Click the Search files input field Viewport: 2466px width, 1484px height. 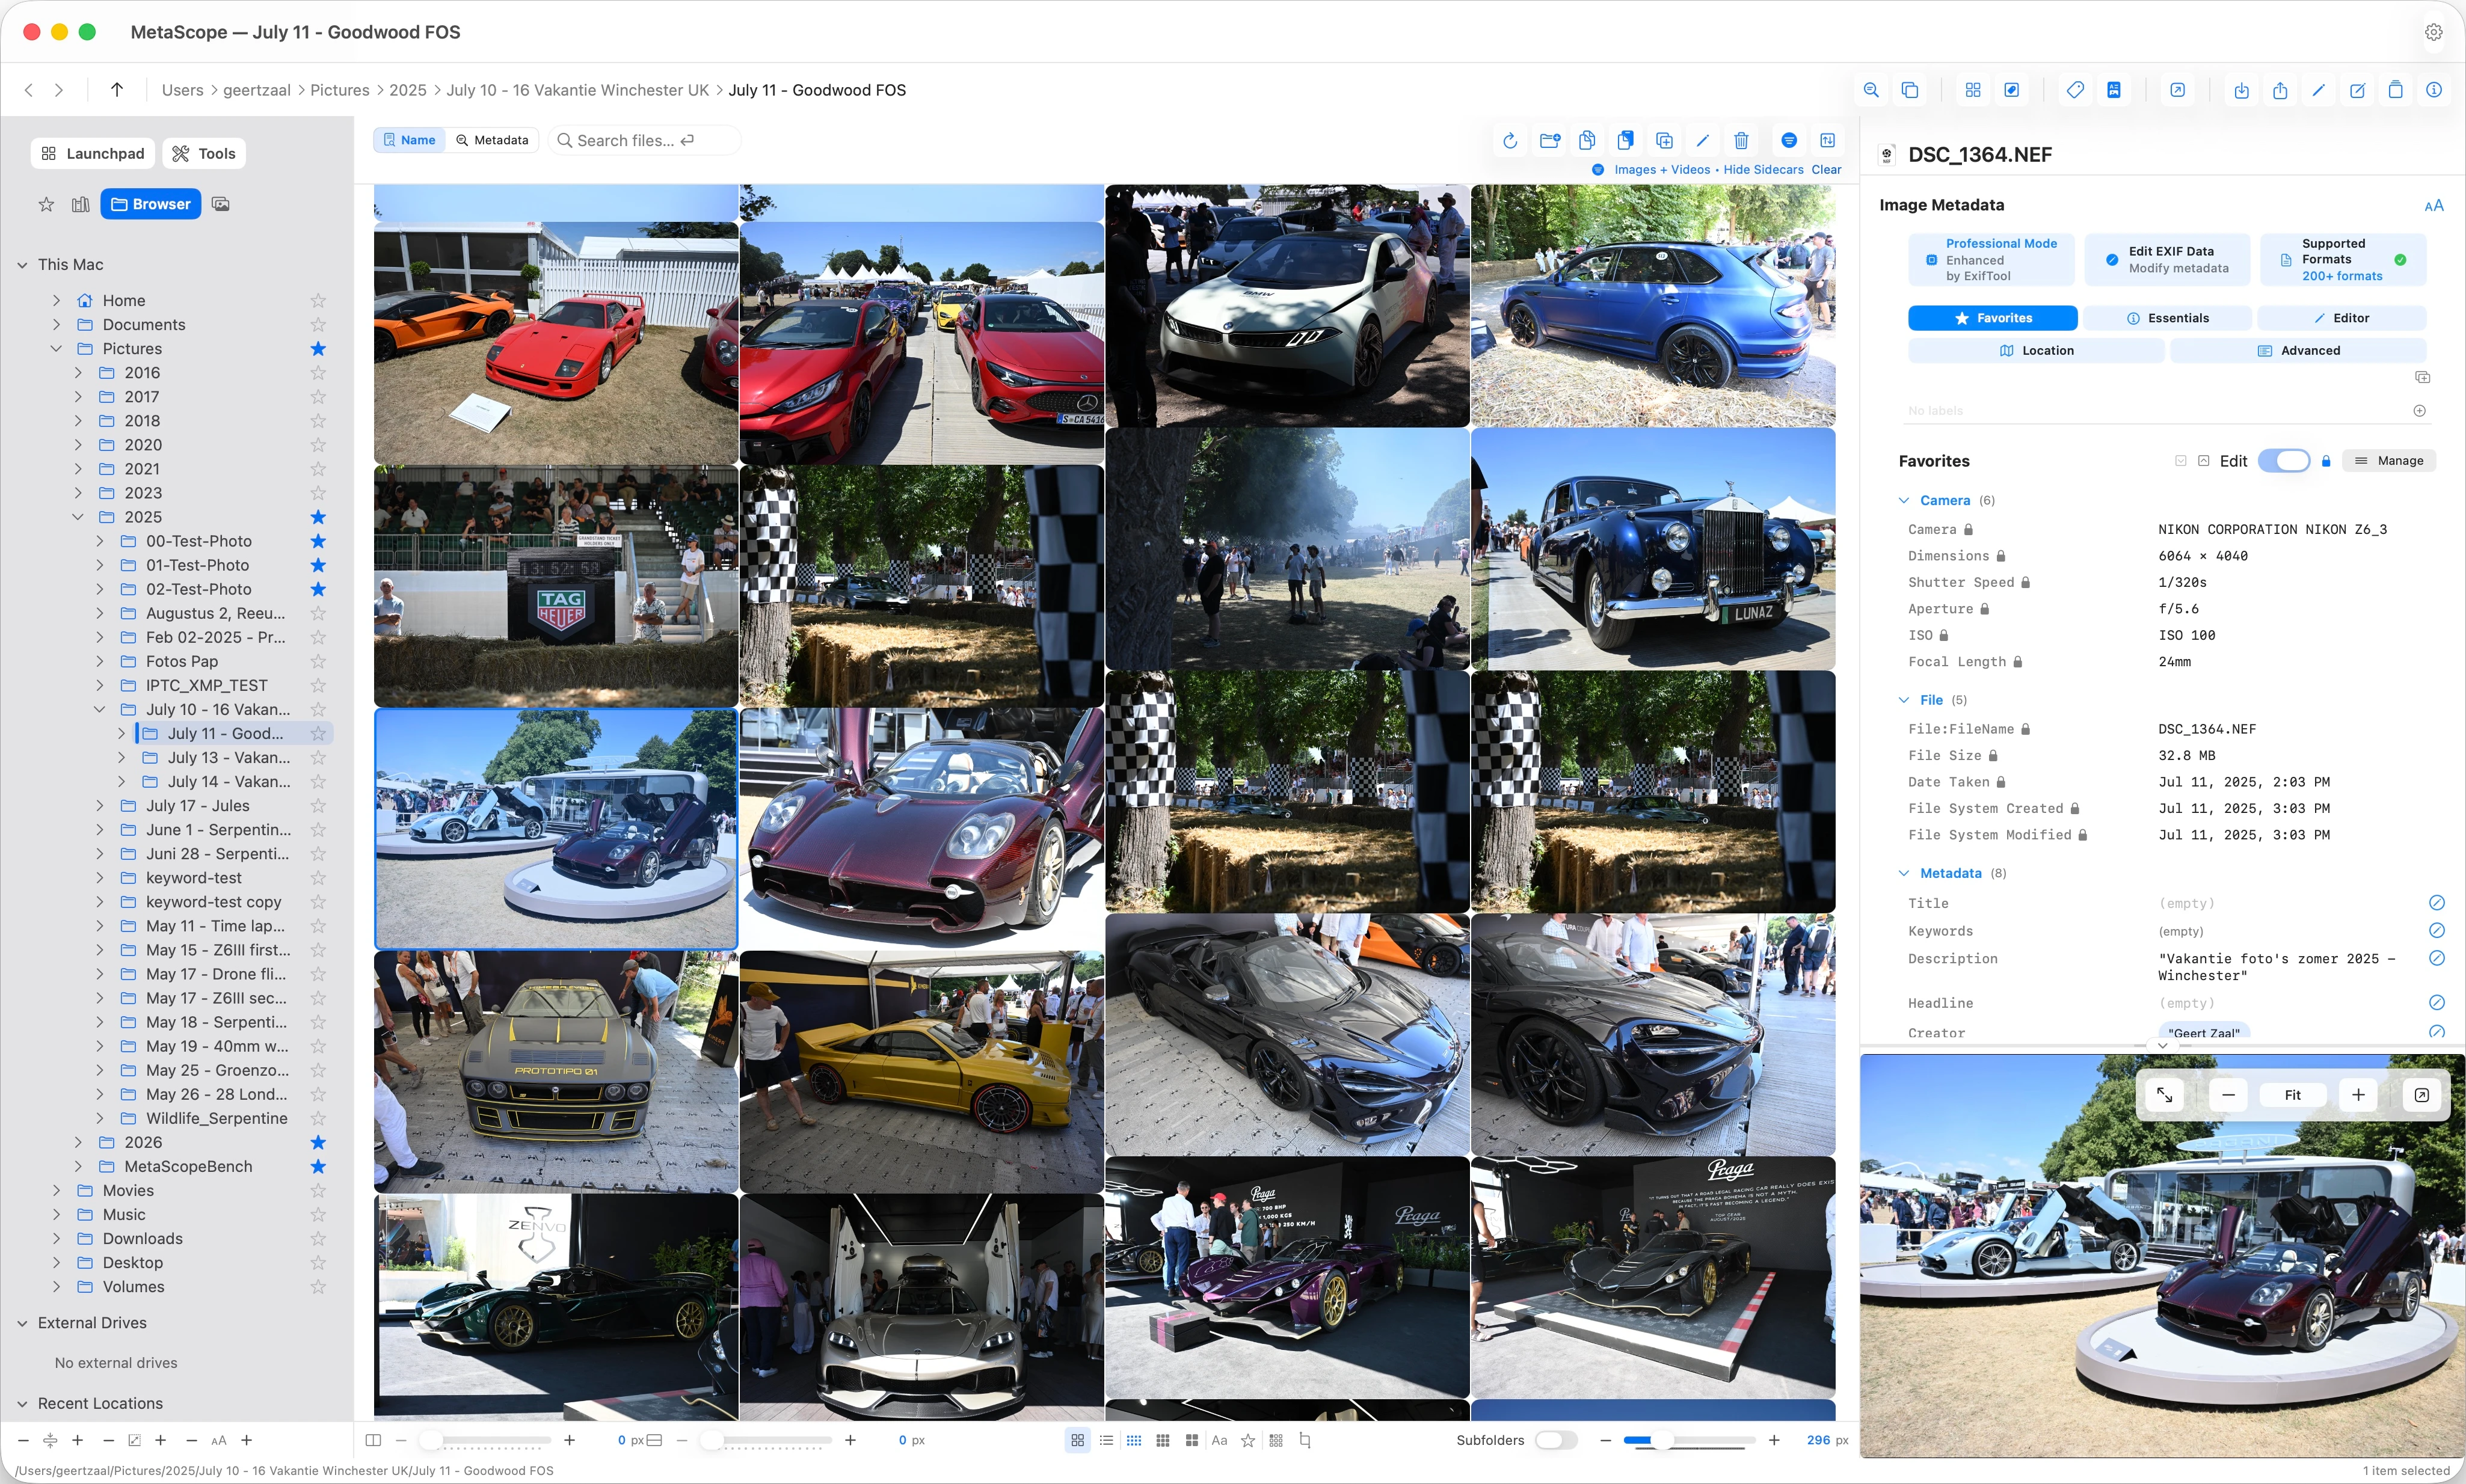pyautogui.click(x=645, y=140)
